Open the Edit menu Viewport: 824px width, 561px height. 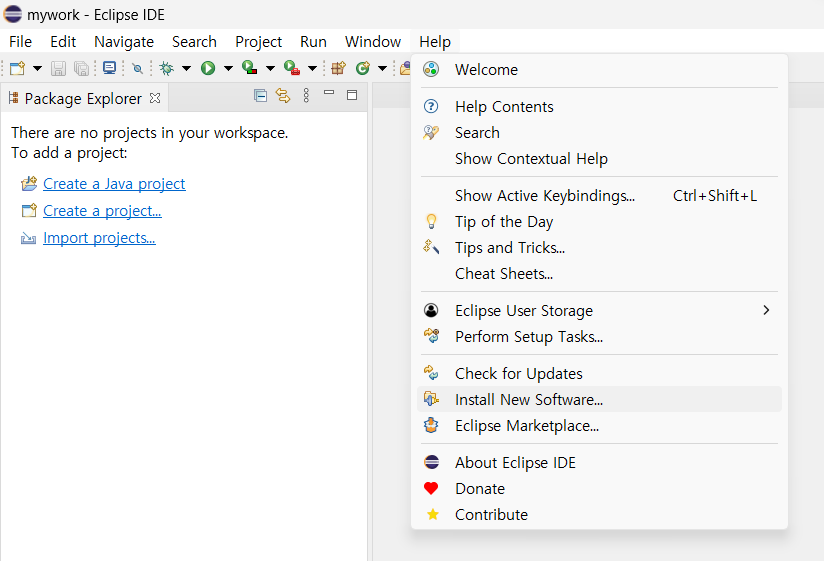pyautogui.click(x=63, y=41)
